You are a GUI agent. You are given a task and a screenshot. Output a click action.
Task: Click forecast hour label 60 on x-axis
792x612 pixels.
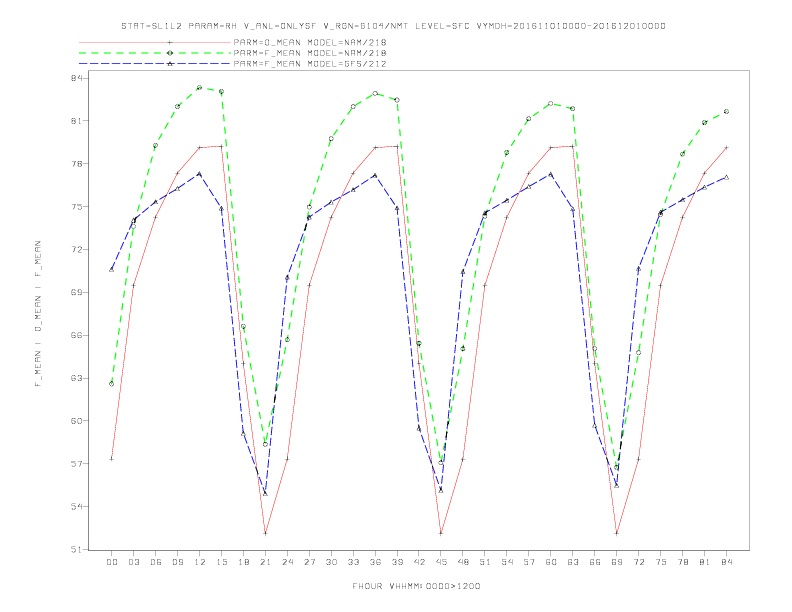coord(551,562)
